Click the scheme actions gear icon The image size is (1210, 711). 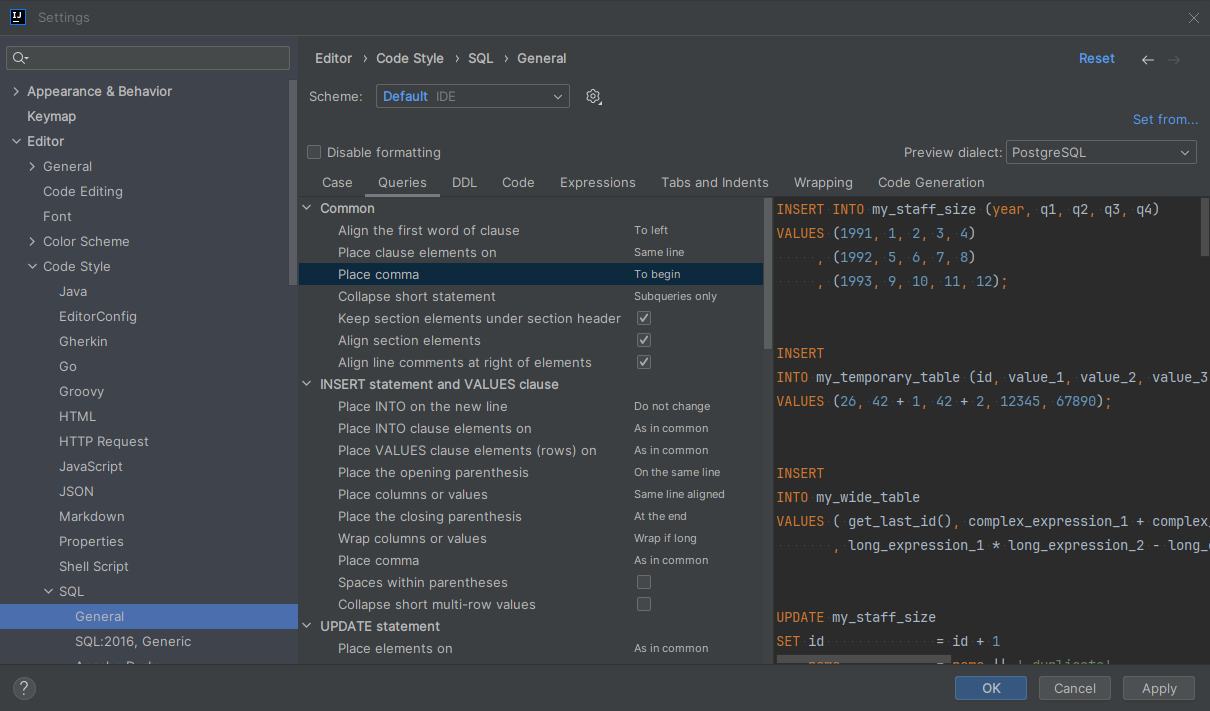point(593,96)
